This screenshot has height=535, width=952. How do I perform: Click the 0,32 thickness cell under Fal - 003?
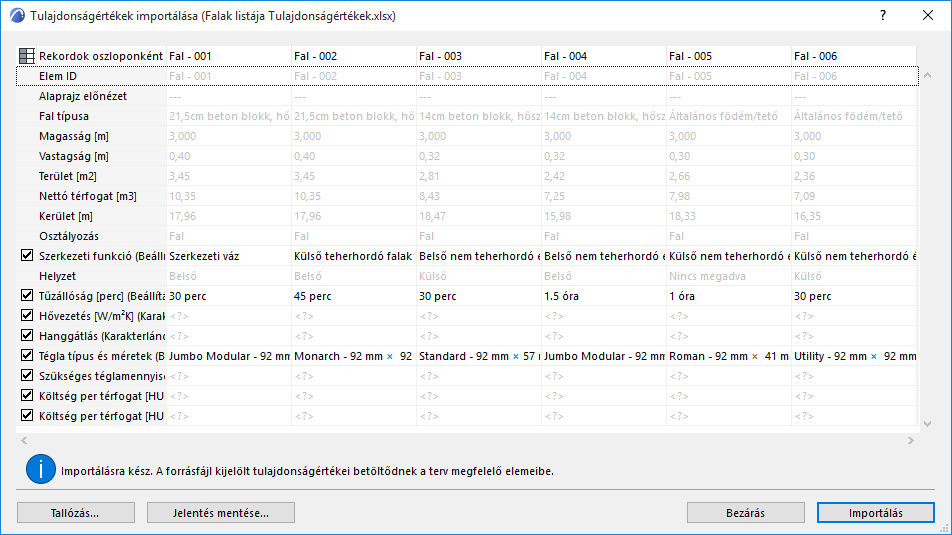coord(479,156)
